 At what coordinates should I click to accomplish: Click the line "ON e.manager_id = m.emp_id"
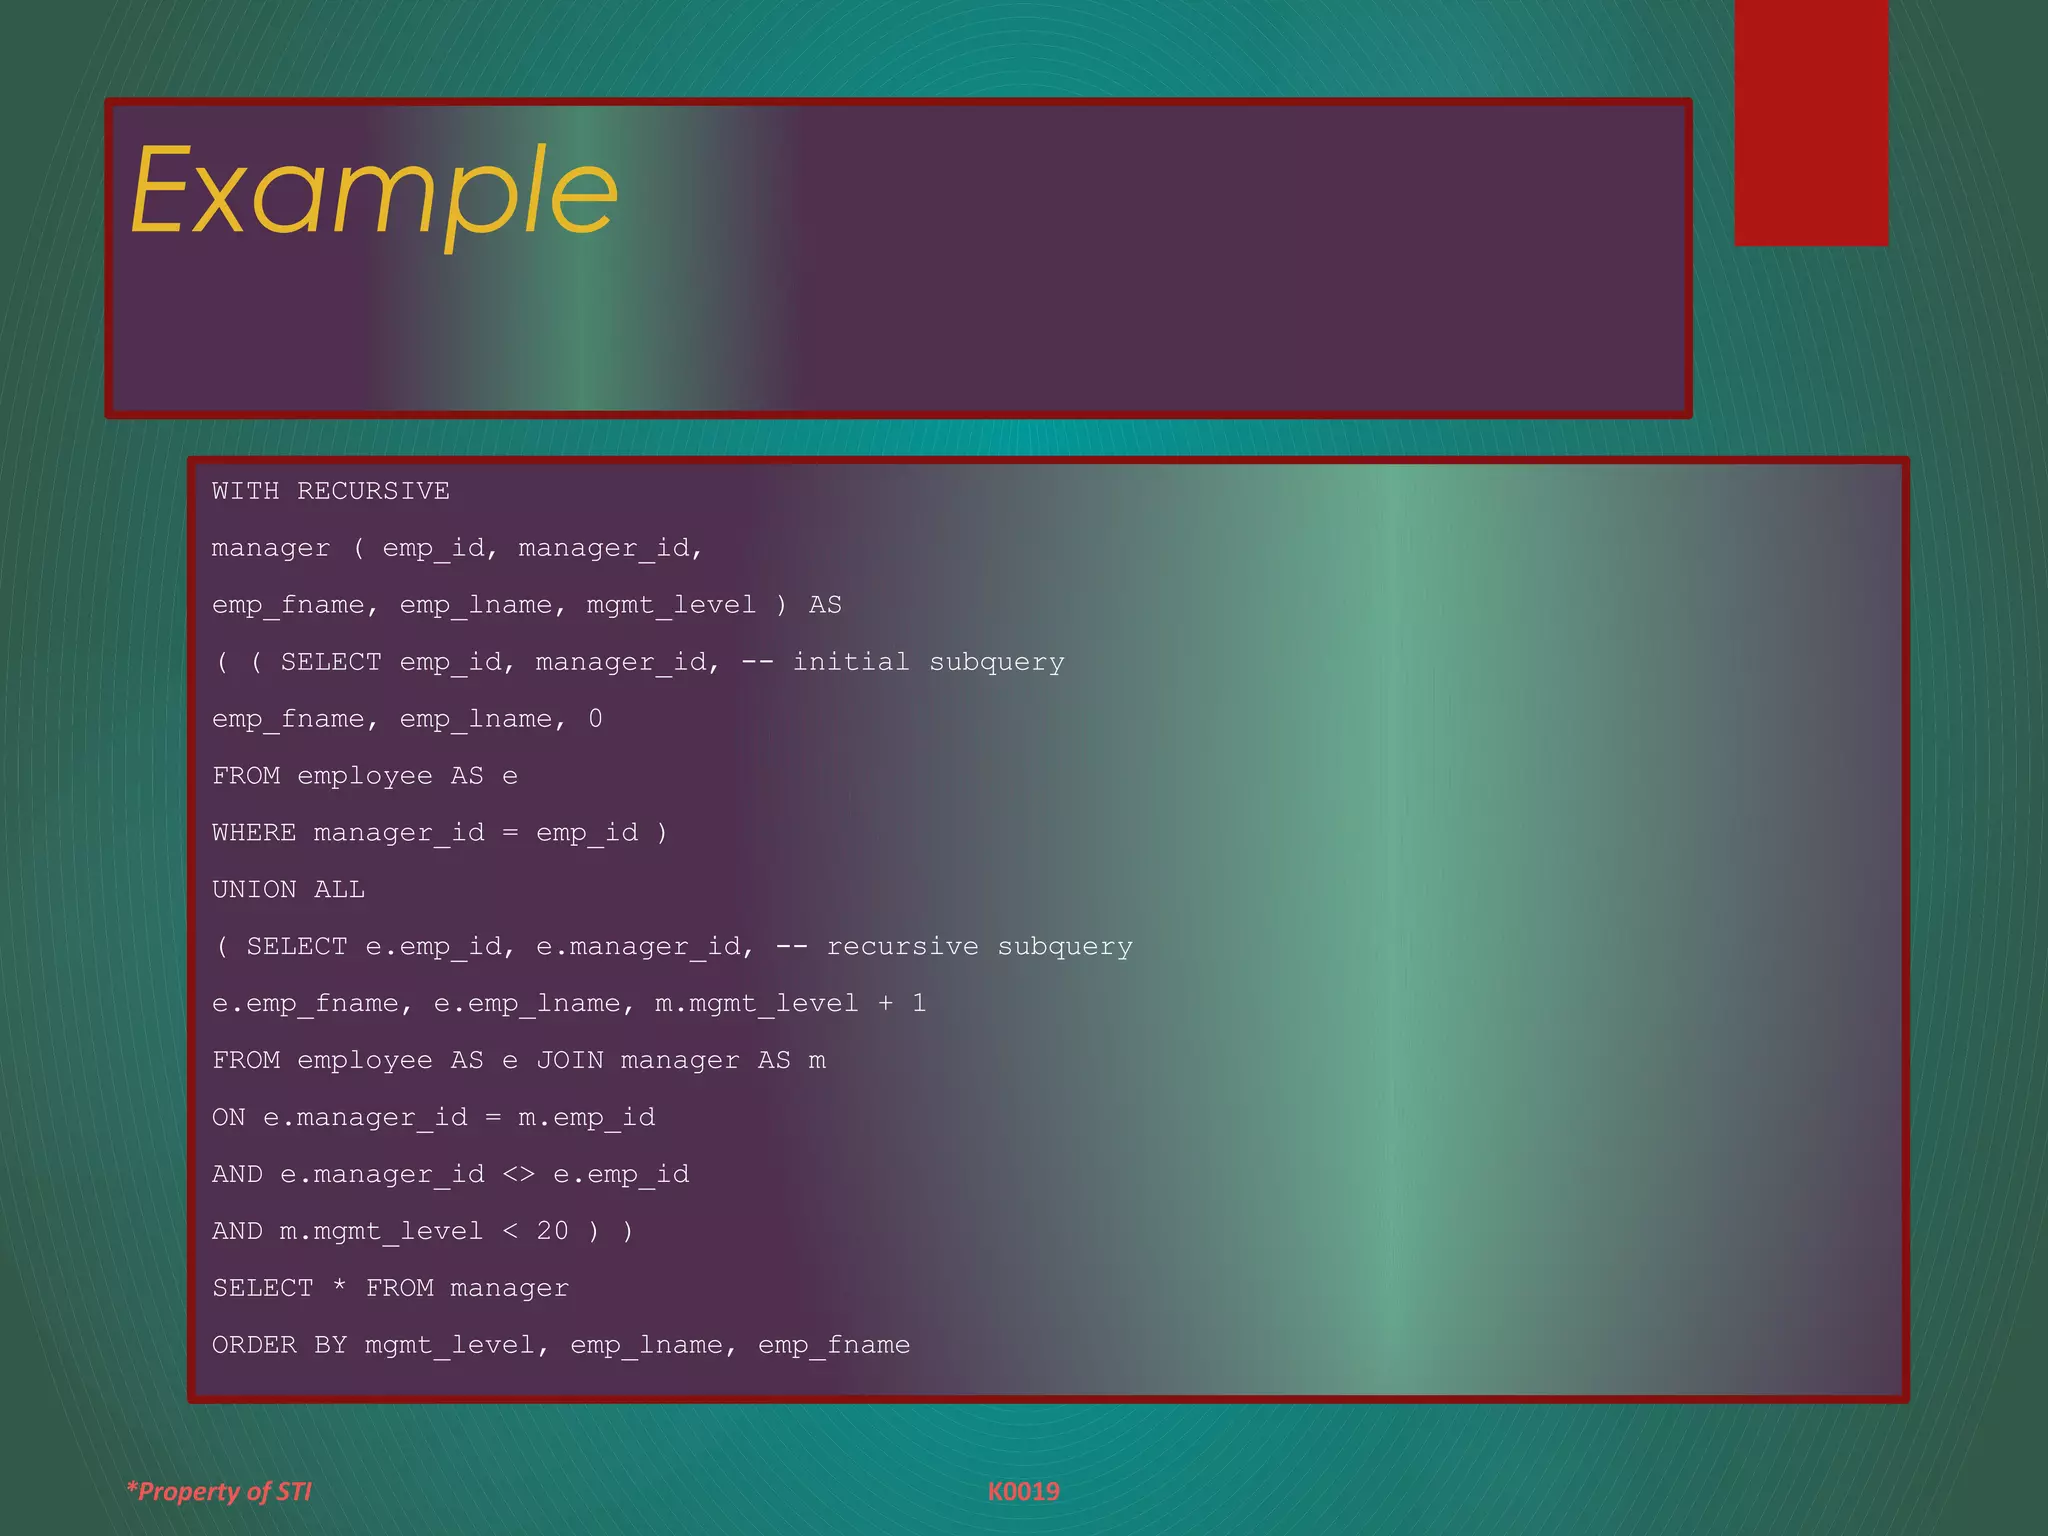pos(434,1117)
